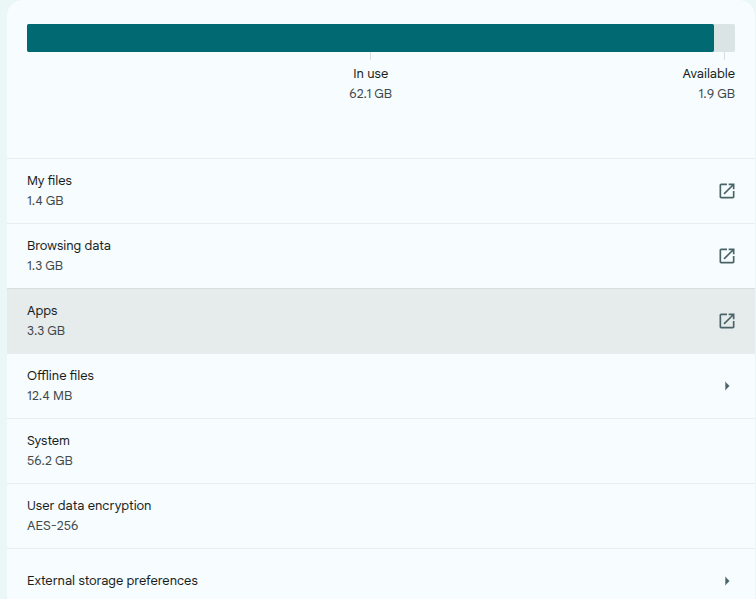Click the 62.1 GB in use value
Image resolution: width=756 pixels, height=599 pixels.
(x=370, y=94)
